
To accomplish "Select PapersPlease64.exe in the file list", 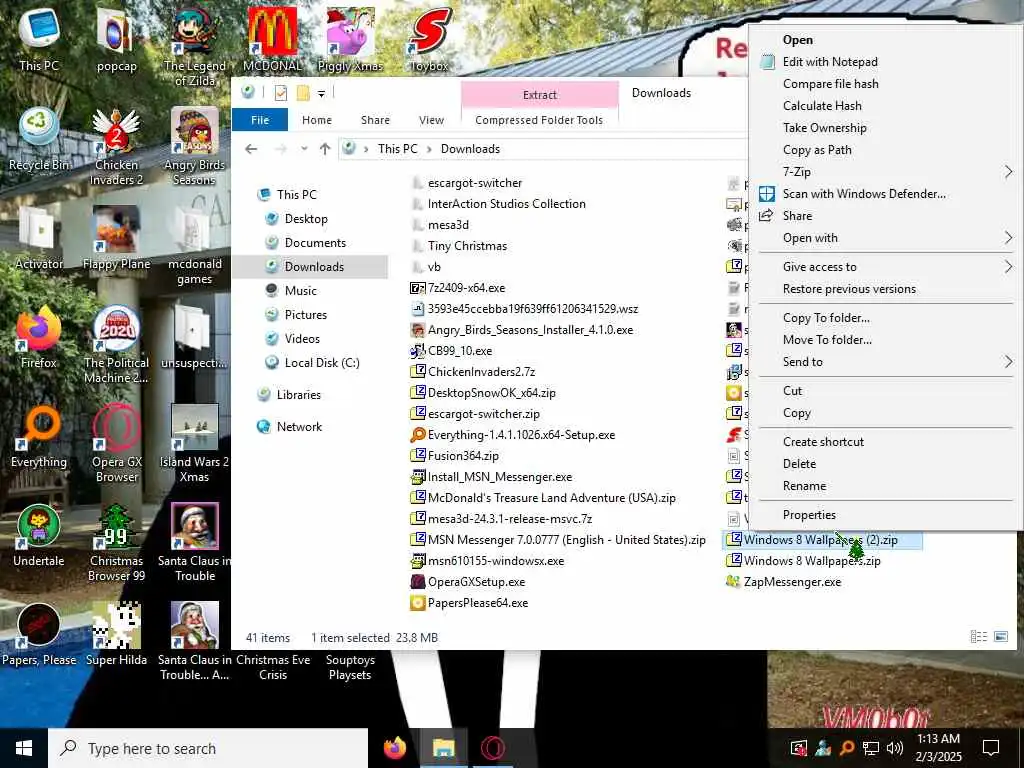I will tap(477, 603).
